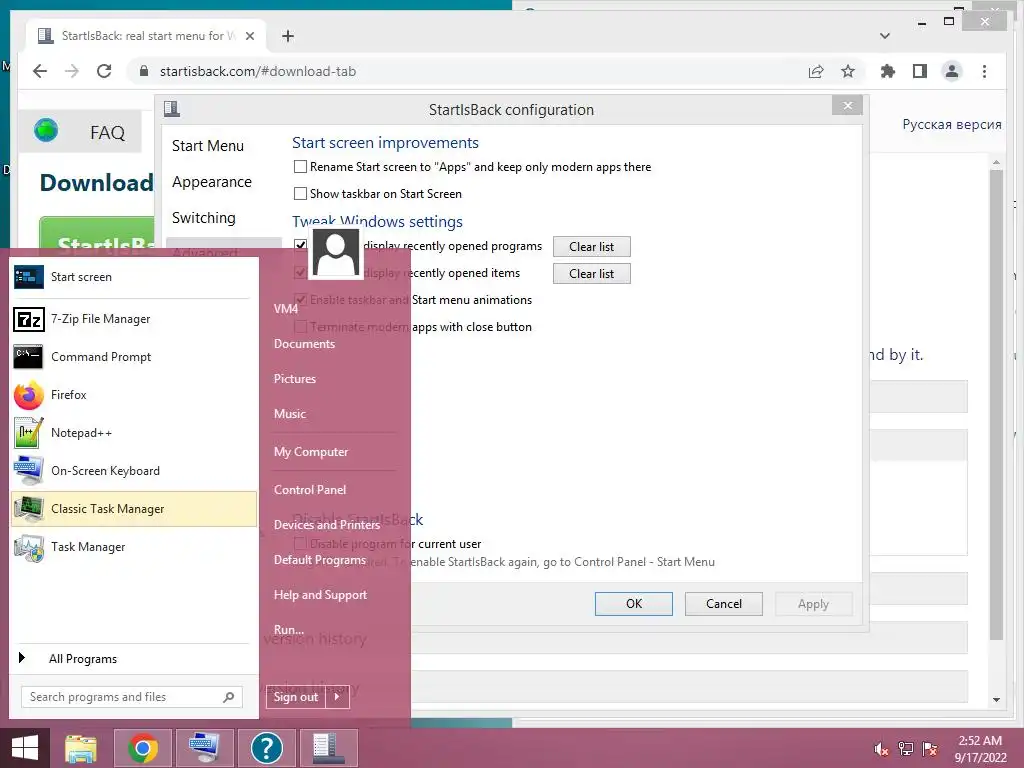
Task: Open Chrome three-dot menu
Action: (984, 71)
